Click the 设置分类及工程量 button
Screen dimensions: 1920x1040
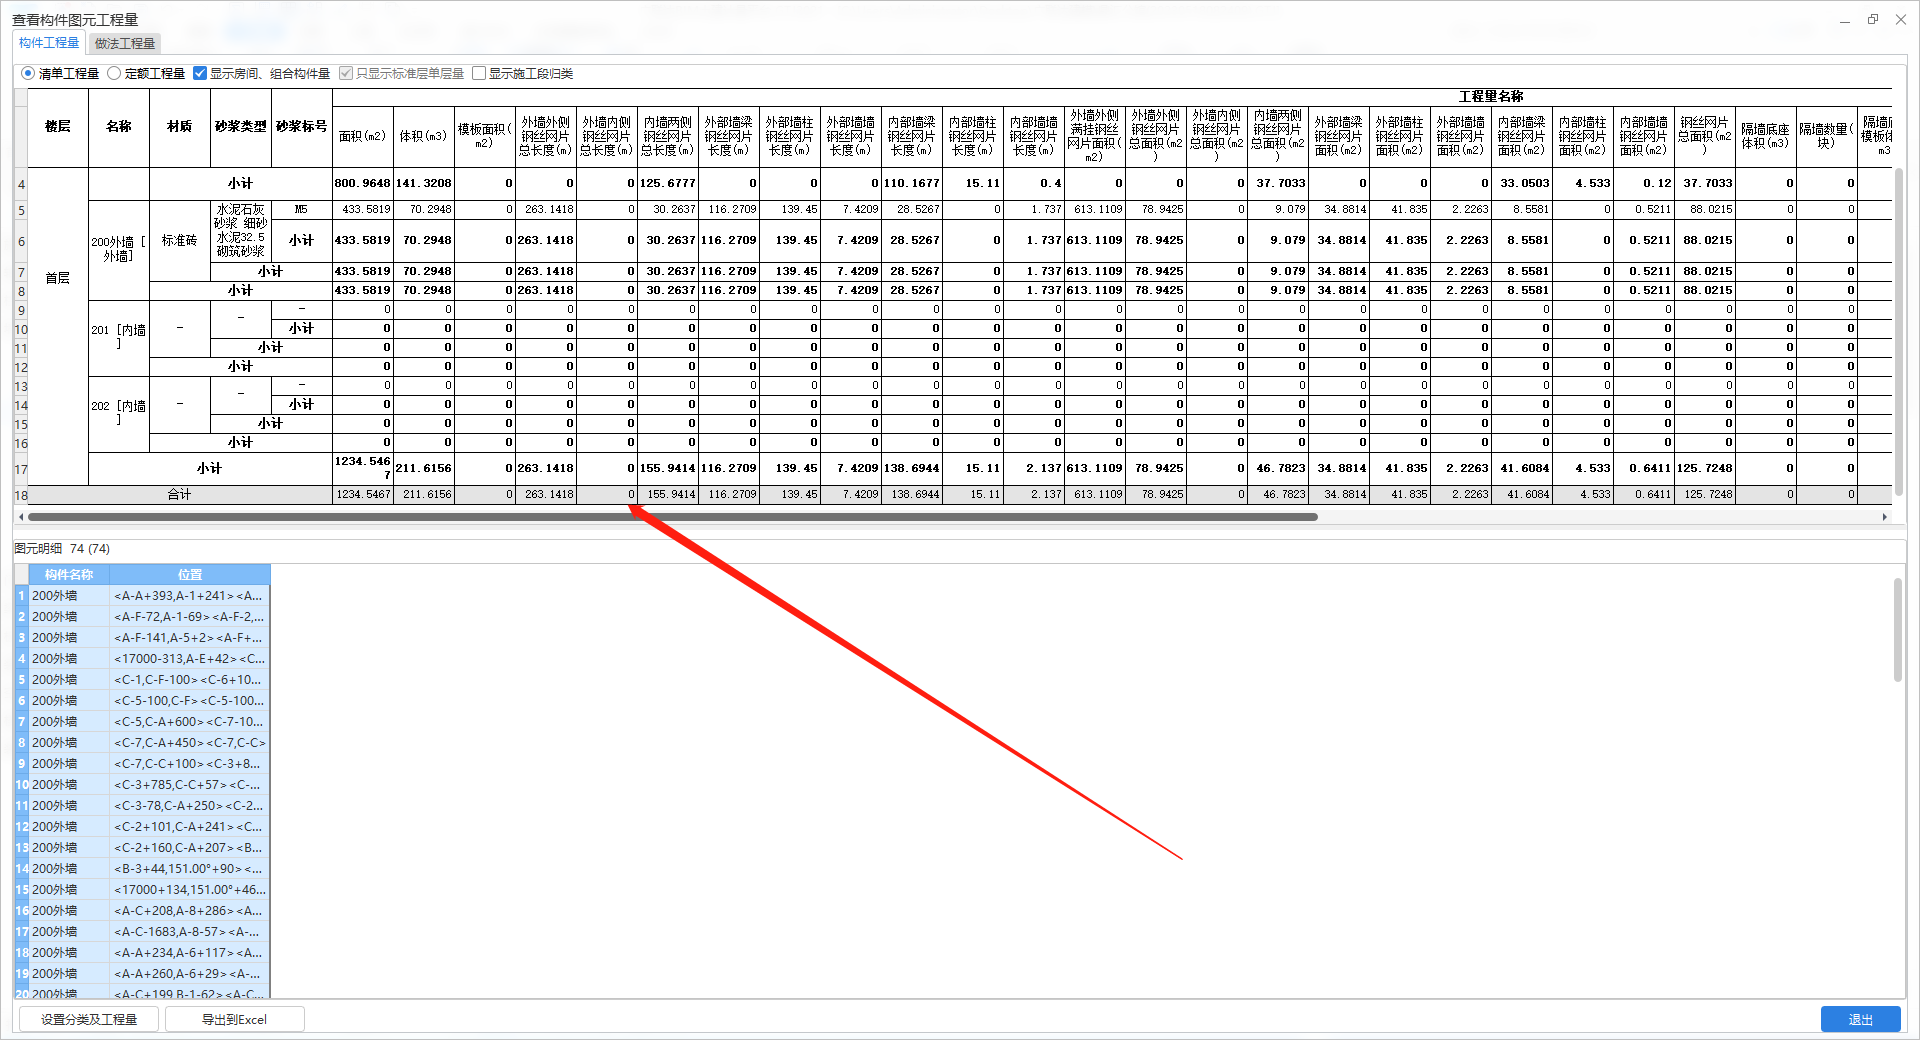tap(89, 1019)
